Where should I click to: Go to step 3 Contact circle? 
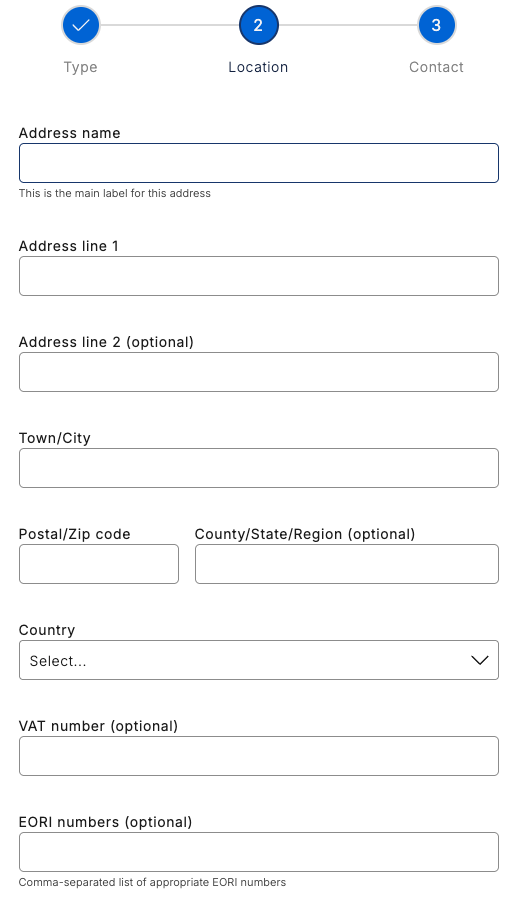pos(437,25)
